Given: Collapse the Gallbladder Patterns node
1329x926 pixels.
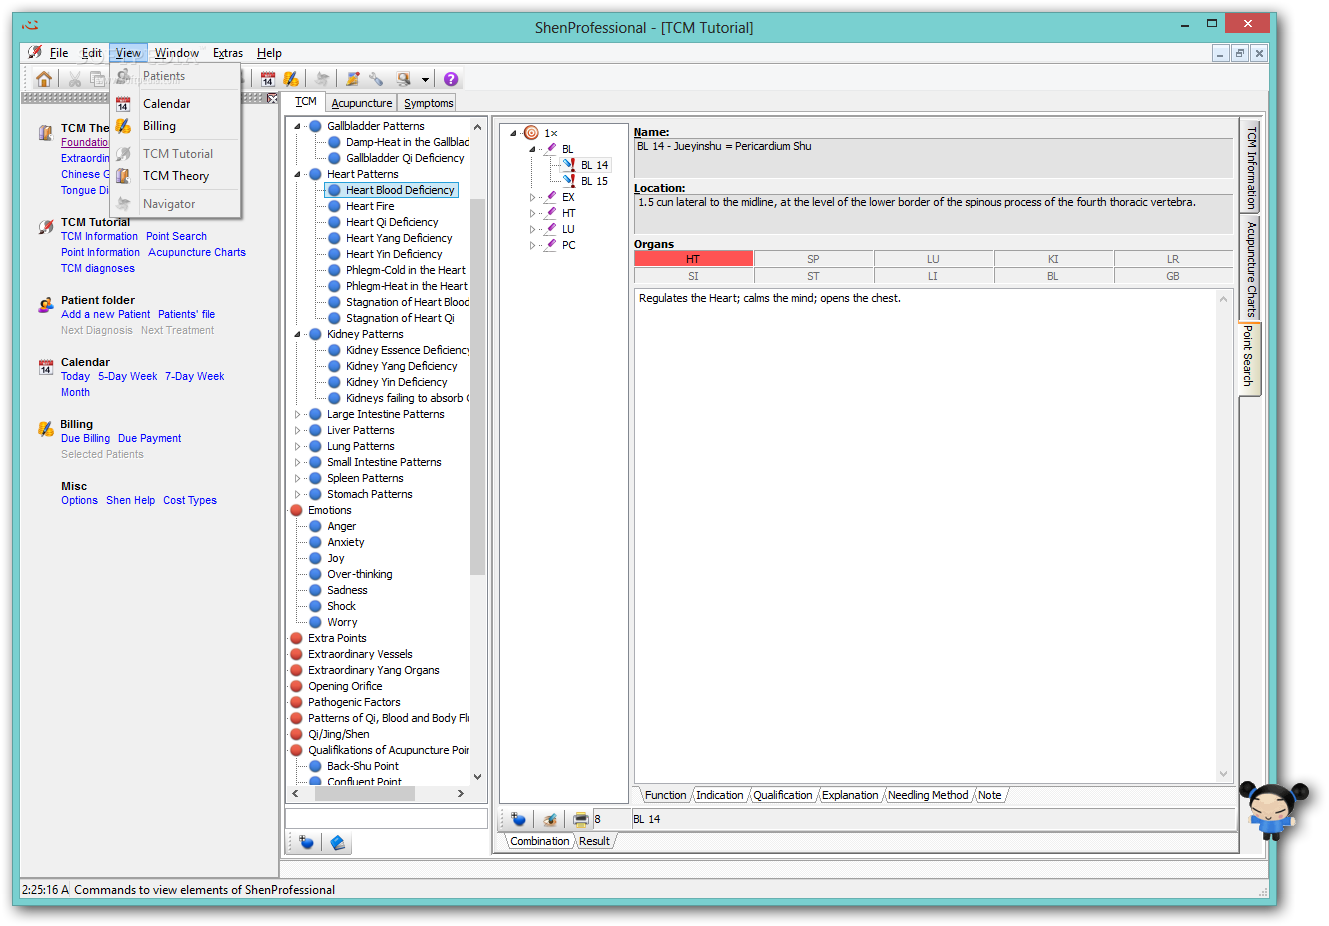Looking at the screenshot, I should (x=297, y=126).
